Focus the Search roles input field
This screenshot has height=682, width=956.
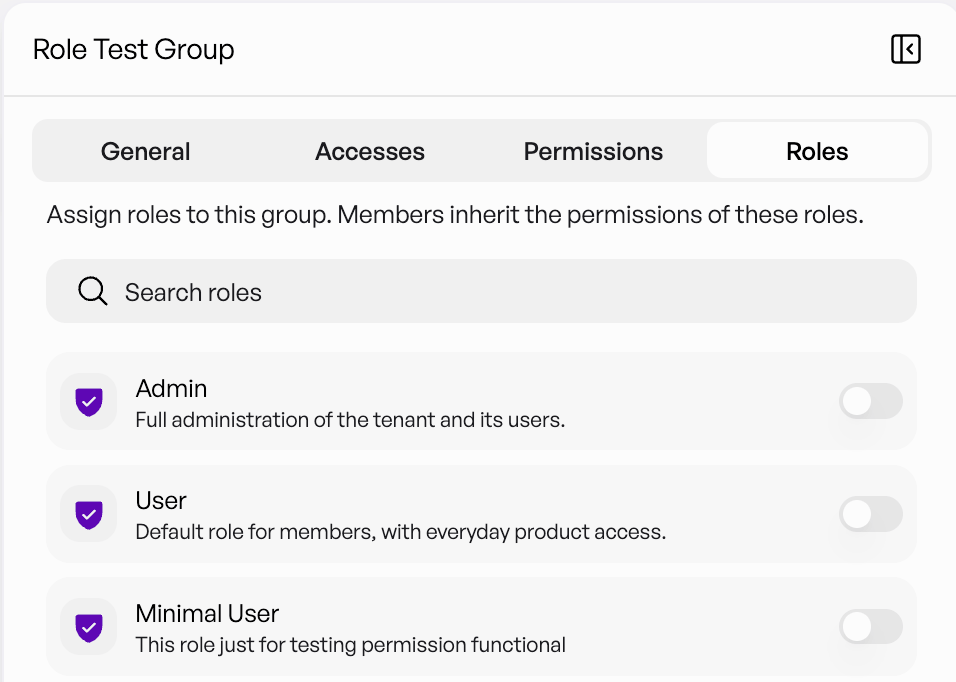(x=481, y=291)
